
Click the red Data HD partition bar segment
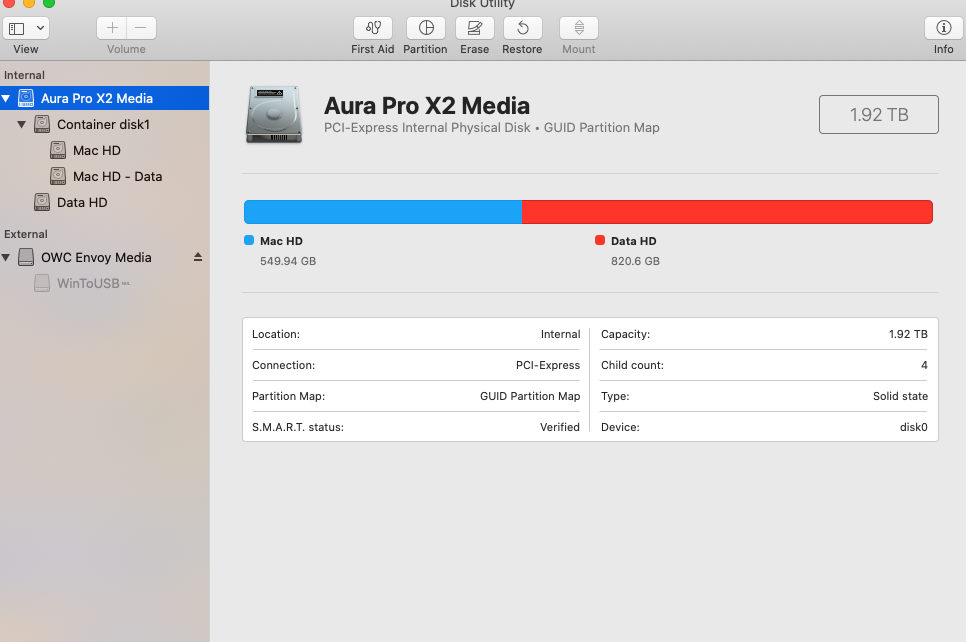click(728, 212)
